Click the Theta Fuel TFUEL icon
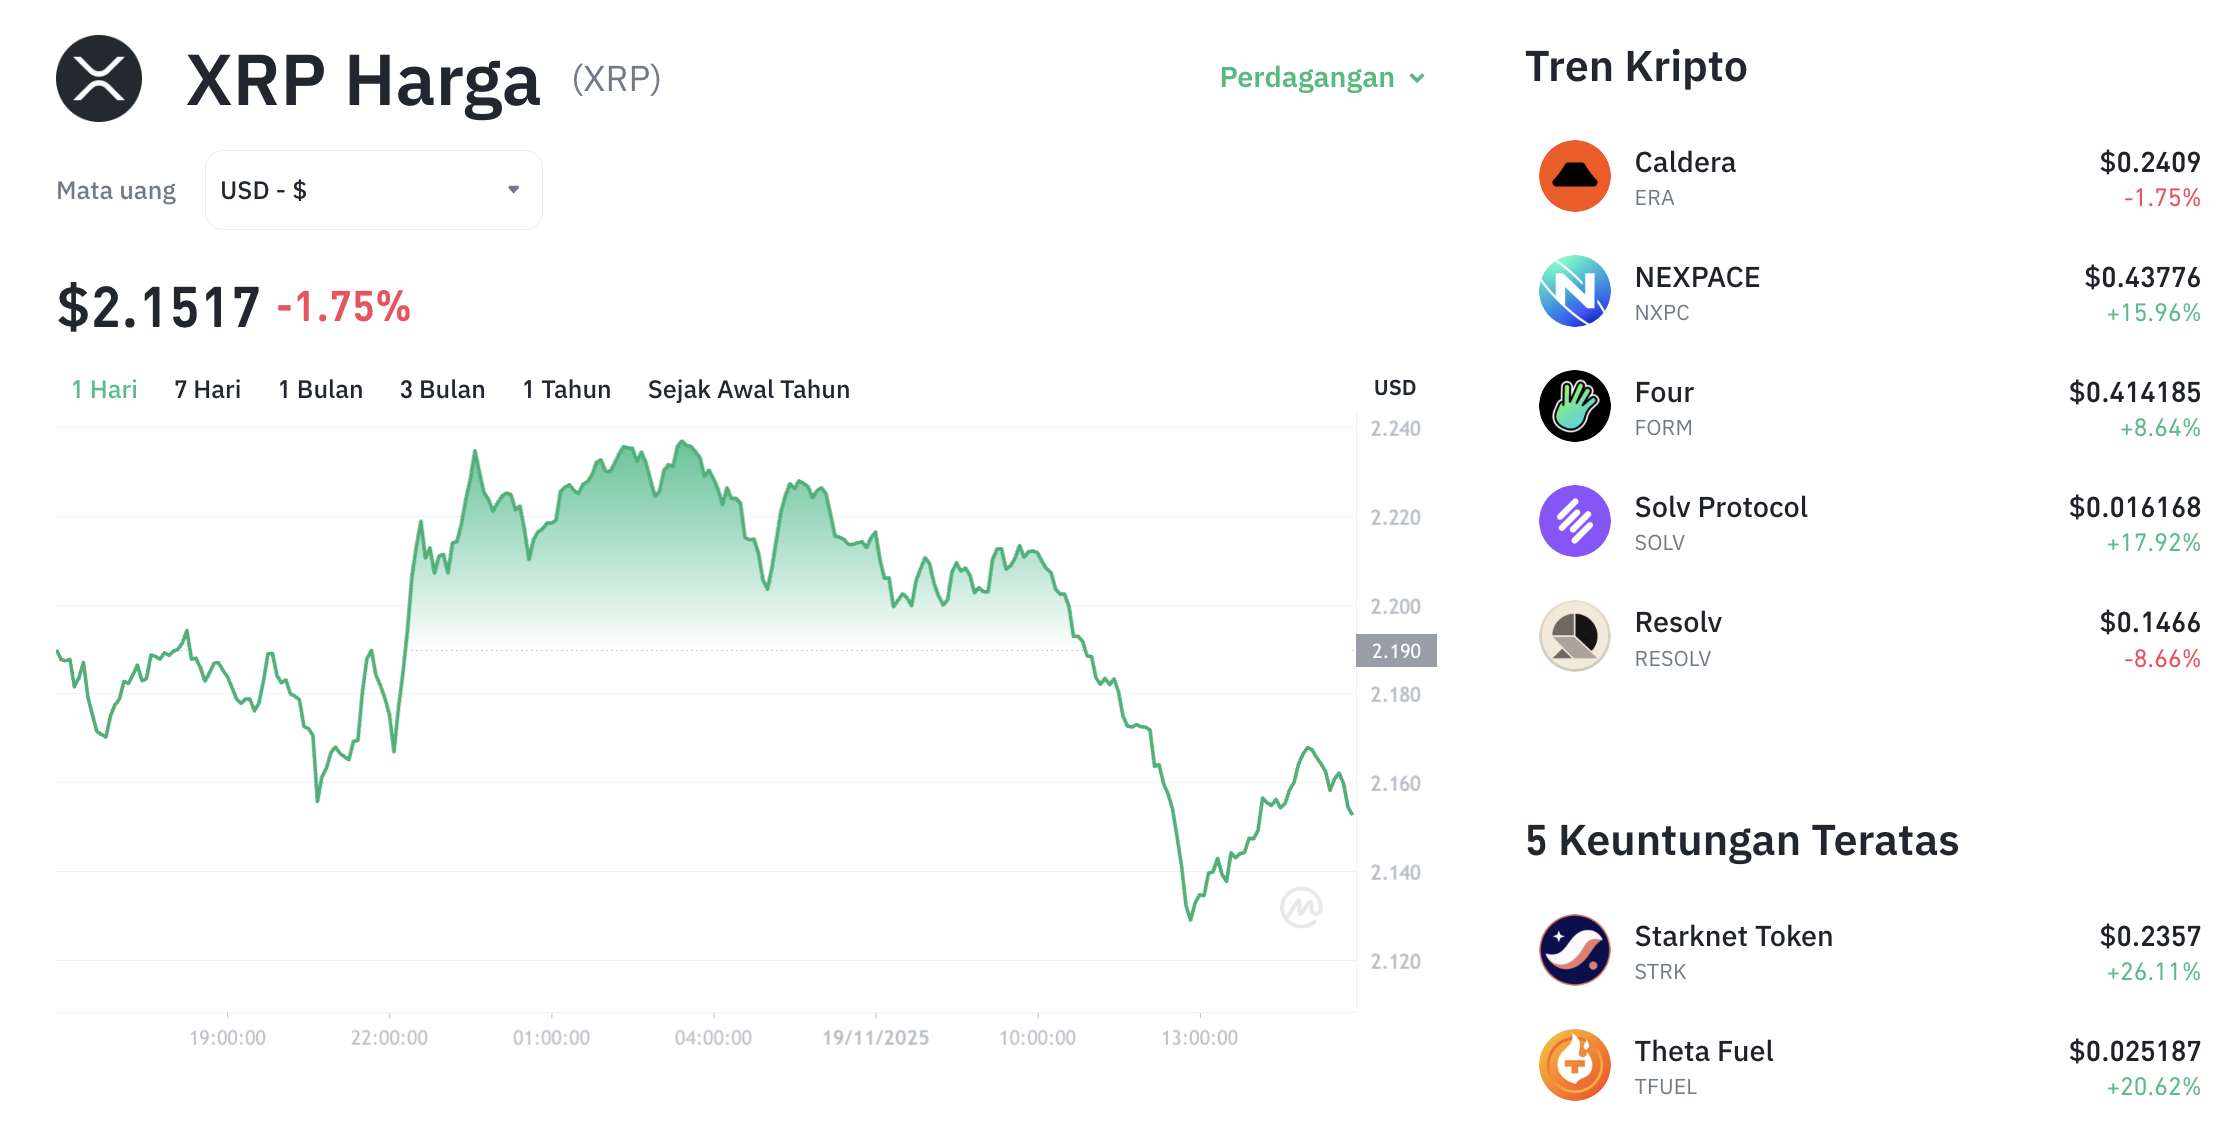The image size is (2216, 1126). (x=1574, y=1065)
